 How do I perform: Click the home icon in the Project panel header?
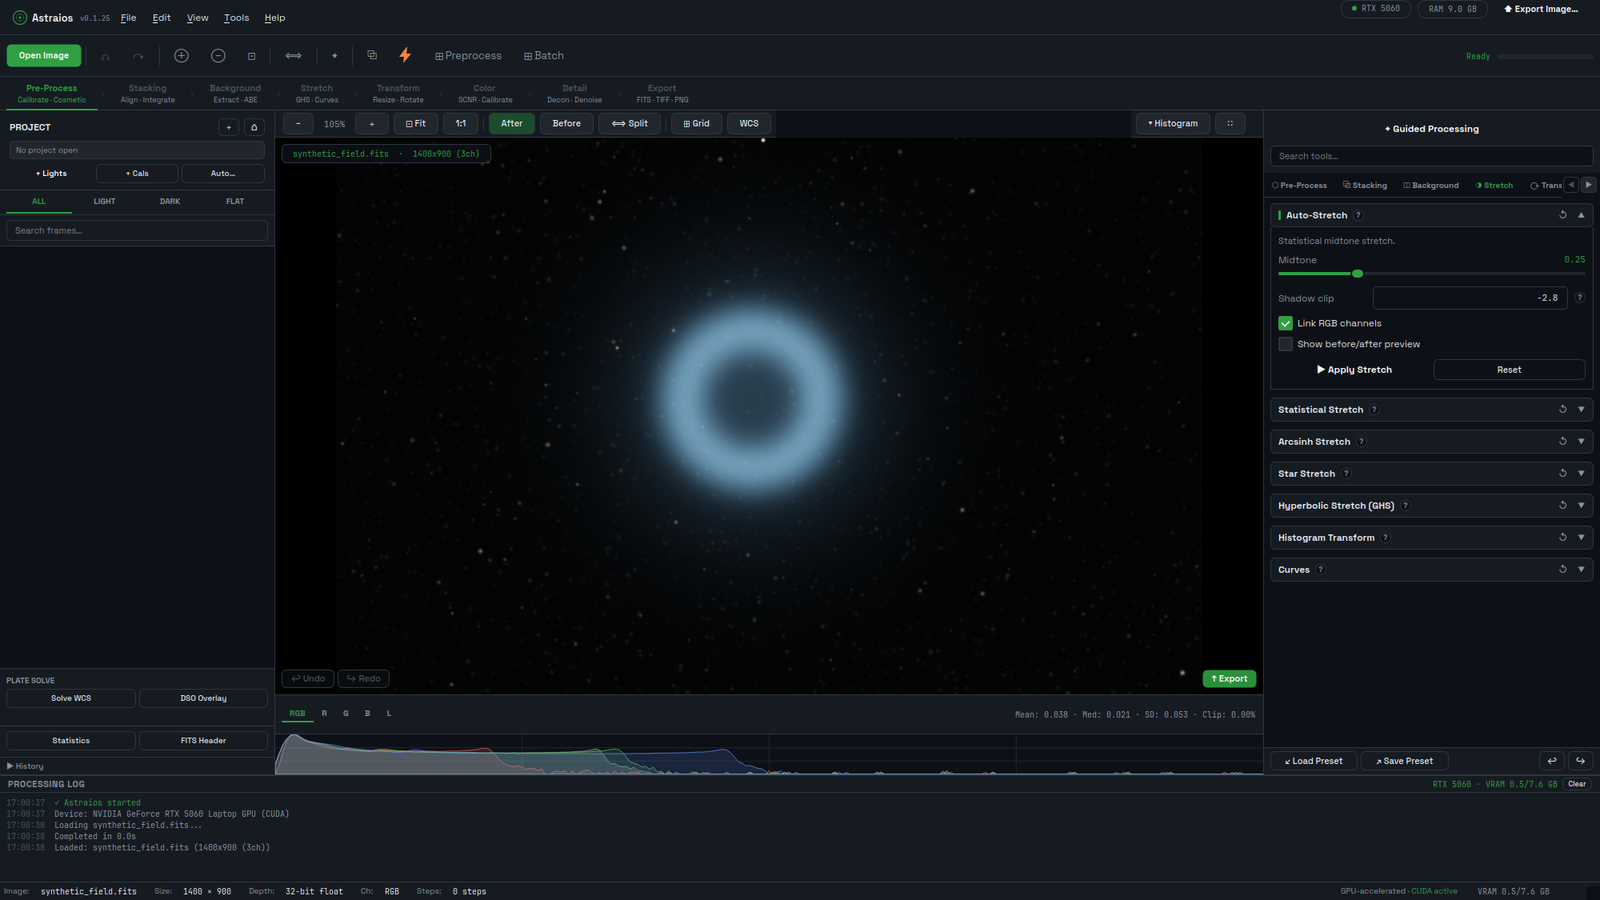point(254,127)
